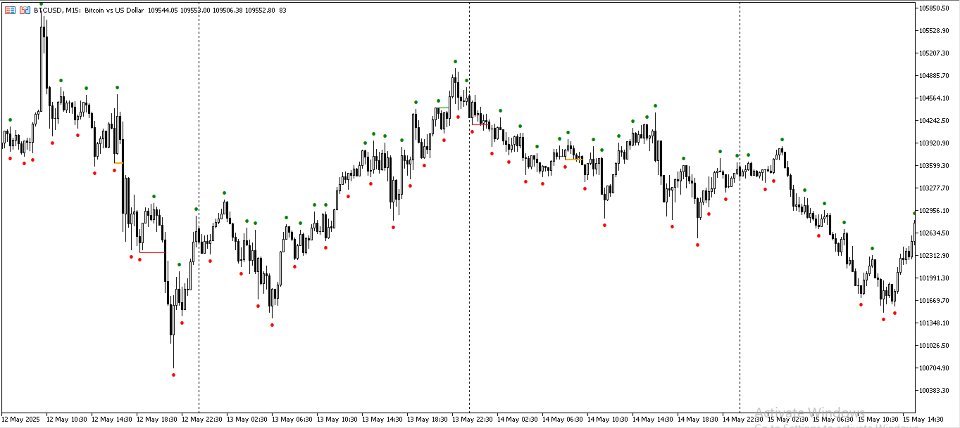Click the '13 May 14:30' time axis label
The height and width of the screenshot is (428, 960).
(383, 420)
